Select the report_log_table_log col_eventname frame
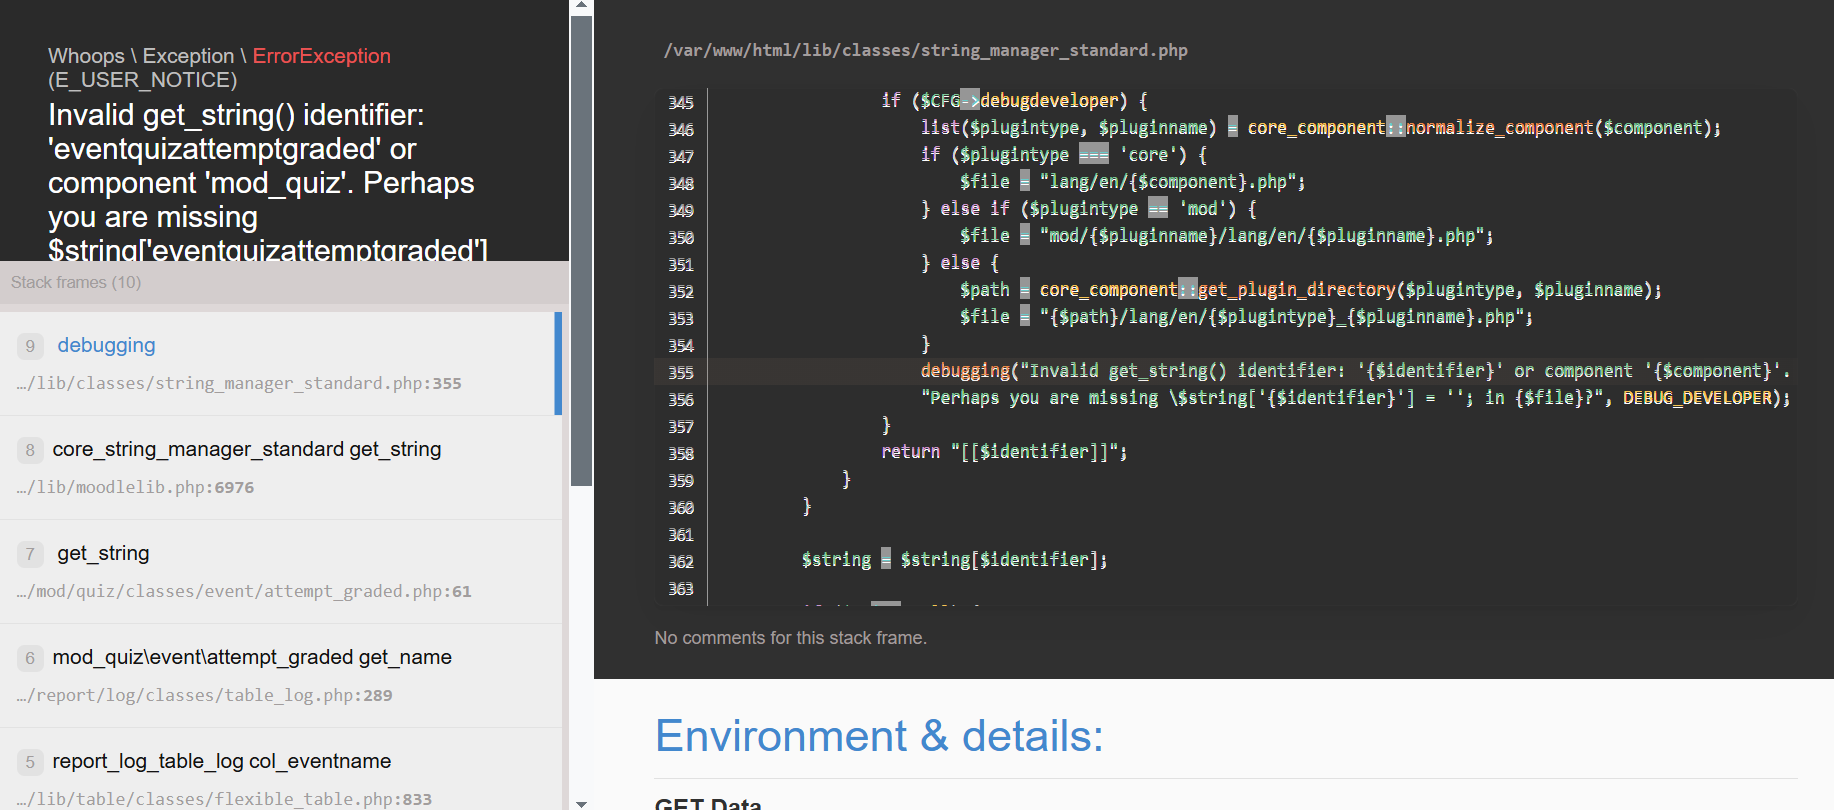The width and height of the screenshot is (1834, 810). 280,769
